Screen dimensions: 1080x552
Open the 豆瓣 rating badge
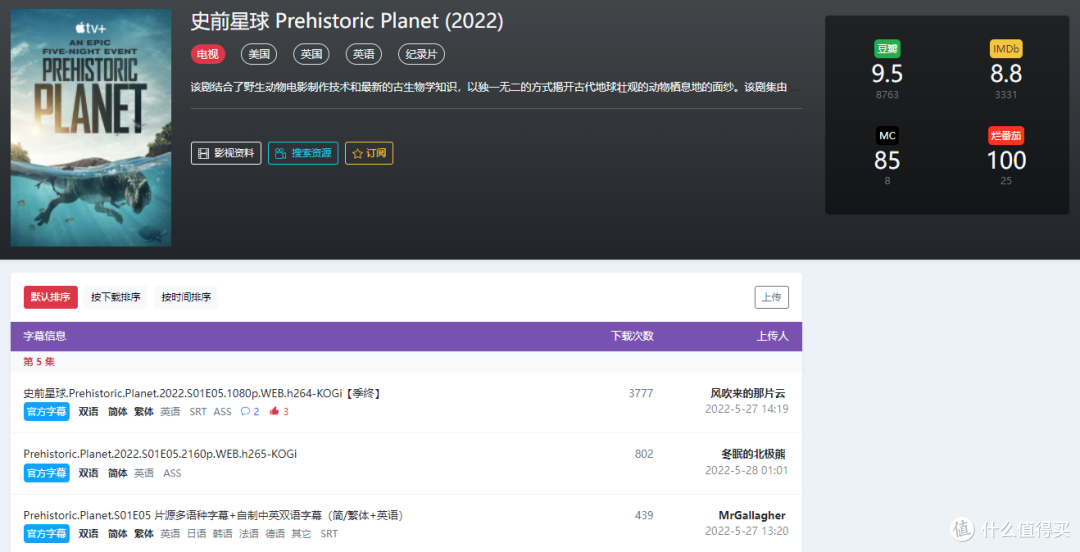pos(887,49)
